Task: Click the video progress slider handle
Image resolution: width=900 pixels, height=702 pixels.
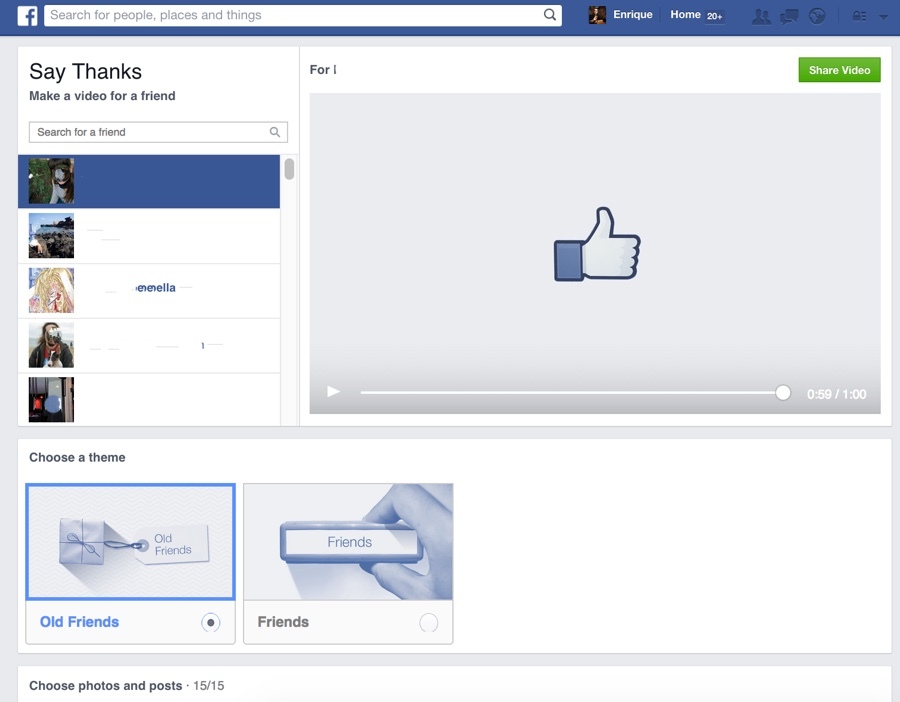Action: click(x=783, y=393)
